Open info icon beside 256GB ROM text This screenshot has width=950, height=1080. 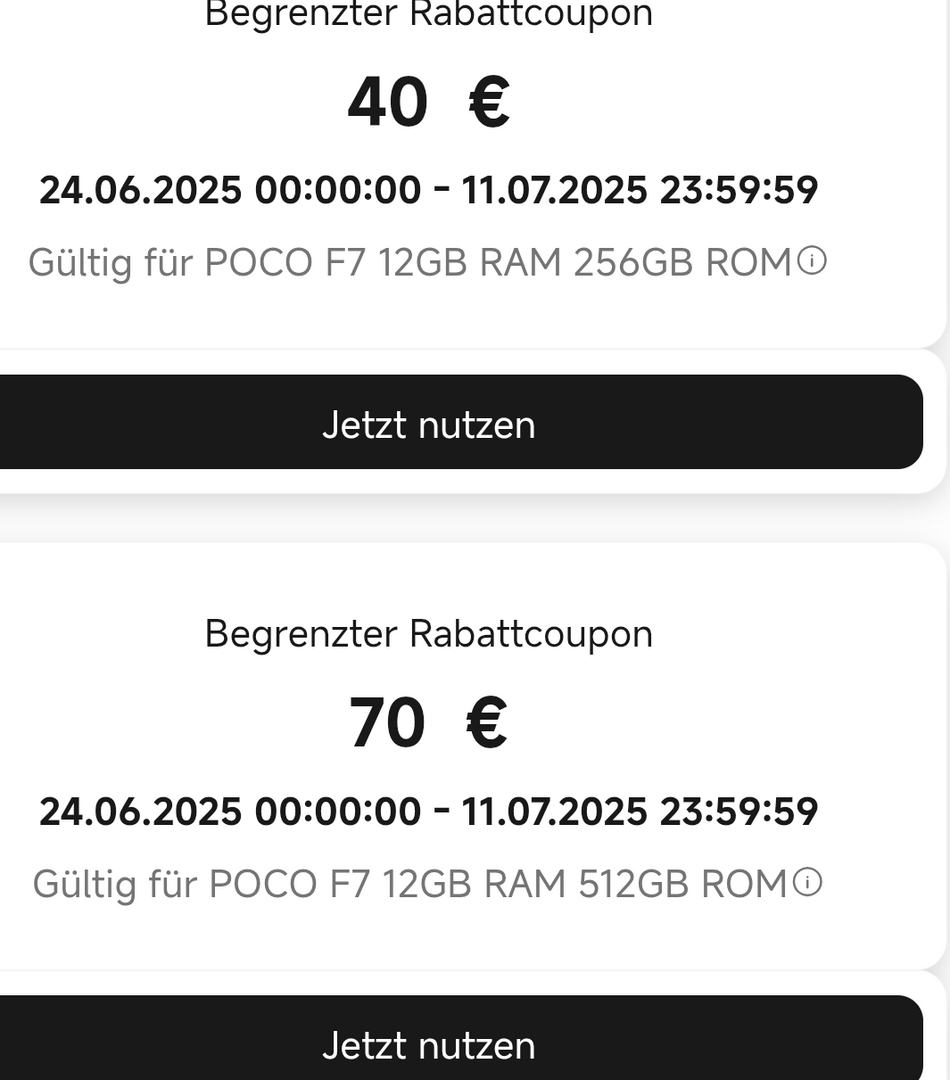click(812, 262)
